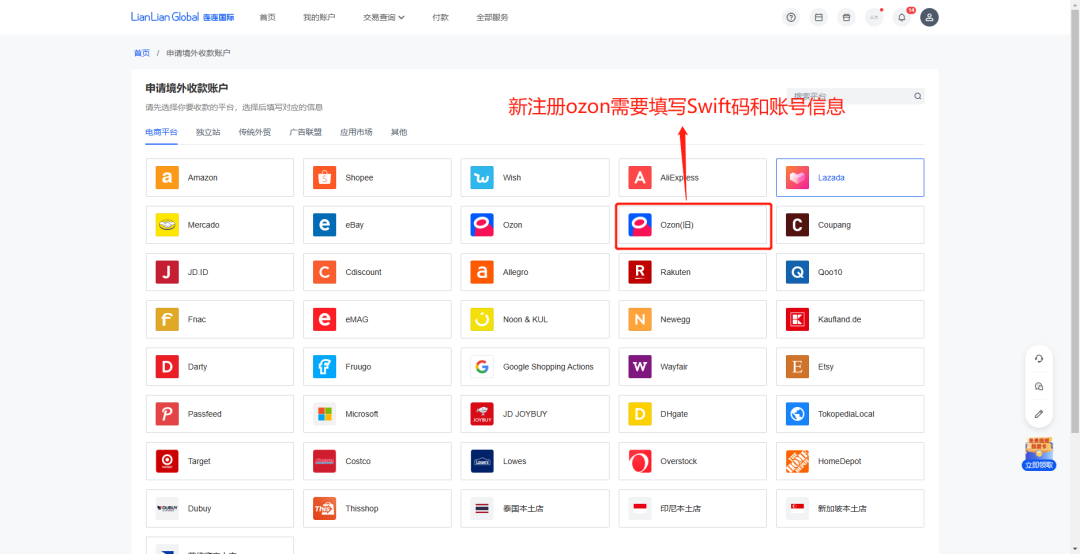Choose the Allegro platform card

(x=535, y=272)
